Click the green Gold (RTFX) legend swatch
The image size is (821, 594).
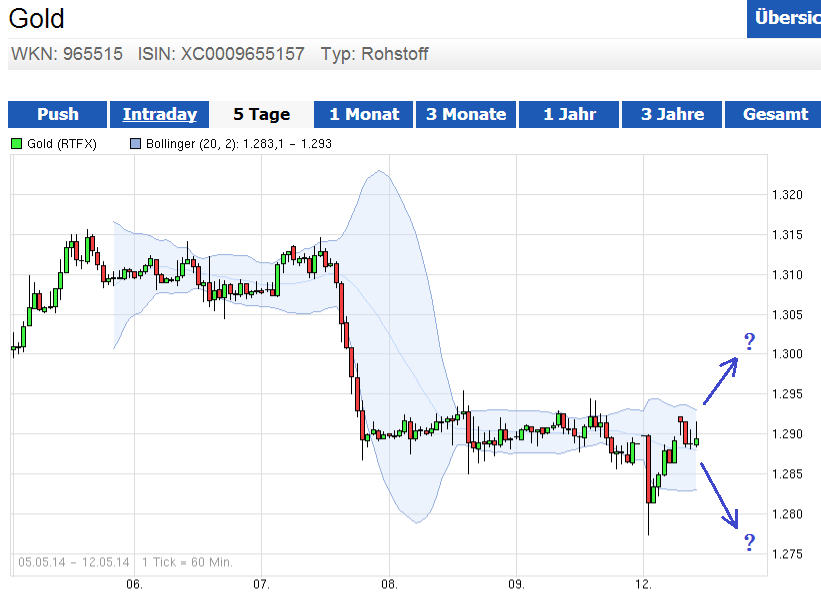(x=17, y=144)
